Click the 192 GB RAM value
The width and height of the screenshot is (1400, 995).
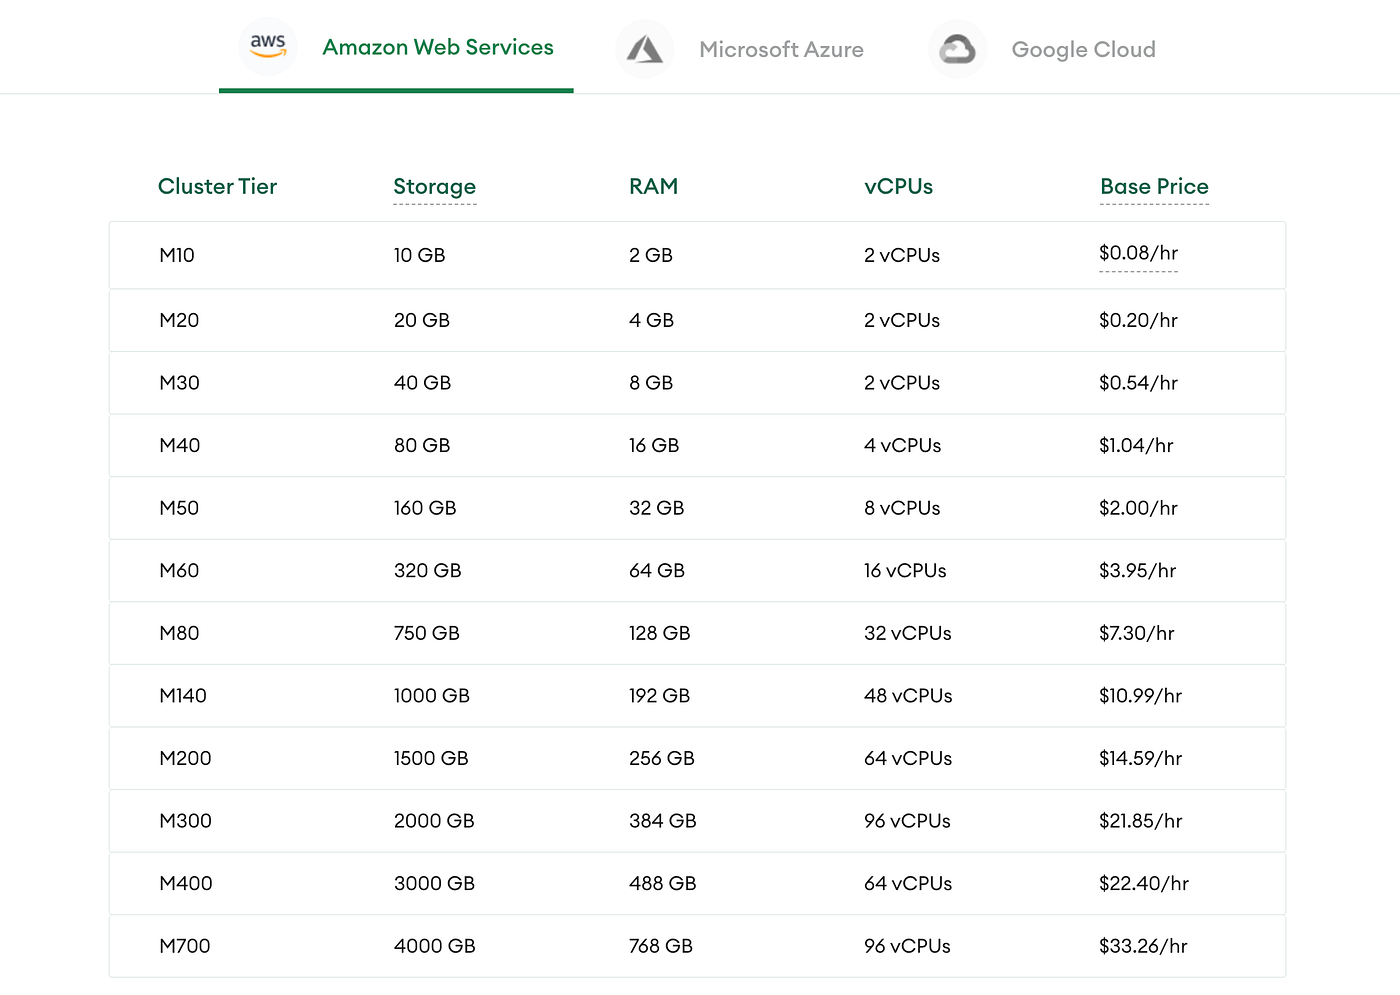(660, 695)
